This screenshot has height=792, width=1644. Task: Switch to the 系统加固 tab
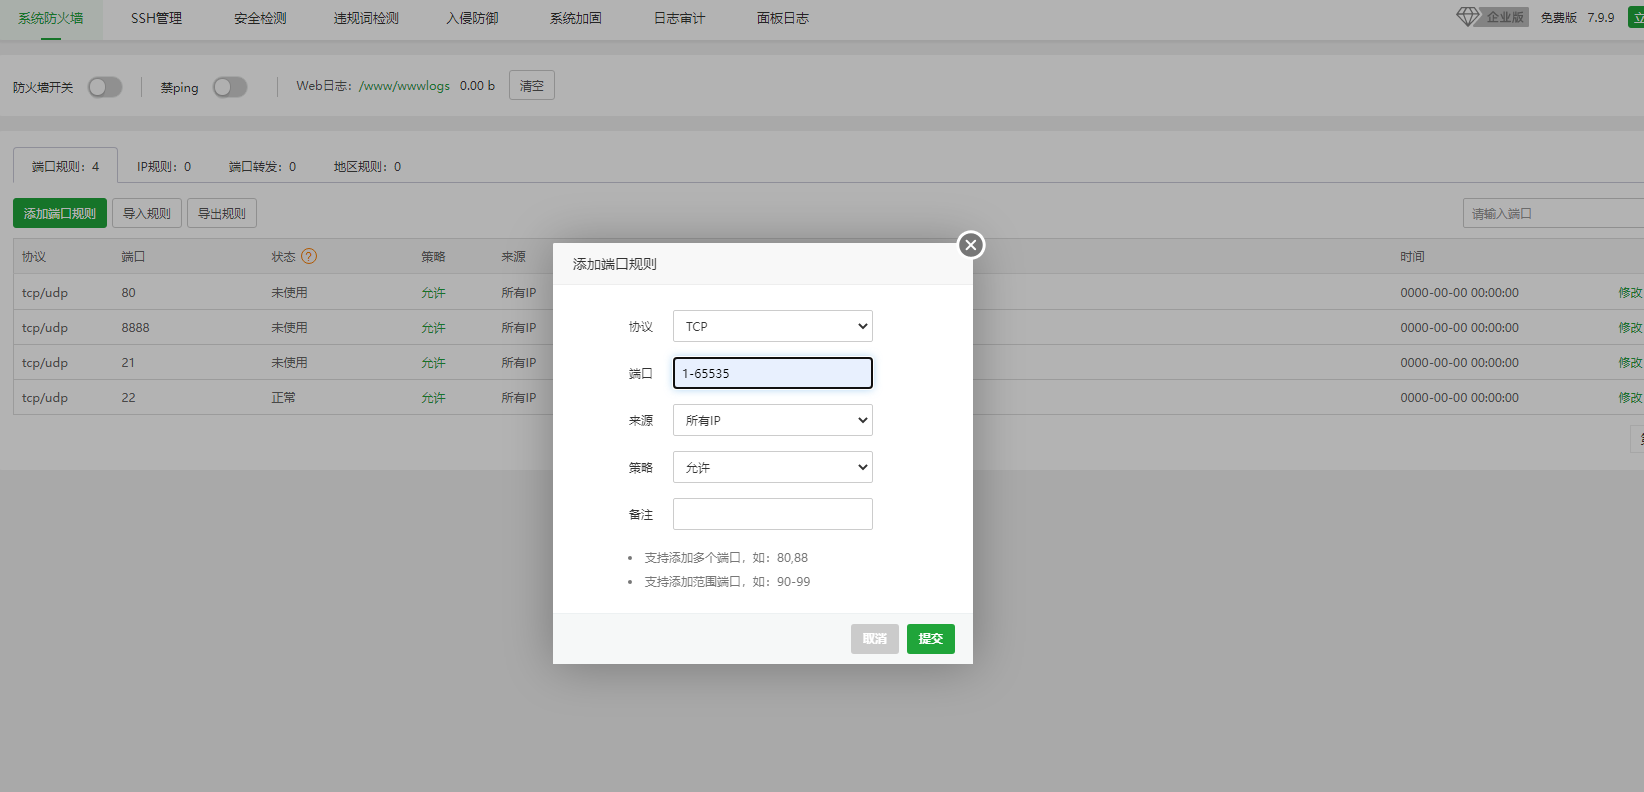click(x=575, y=18)
